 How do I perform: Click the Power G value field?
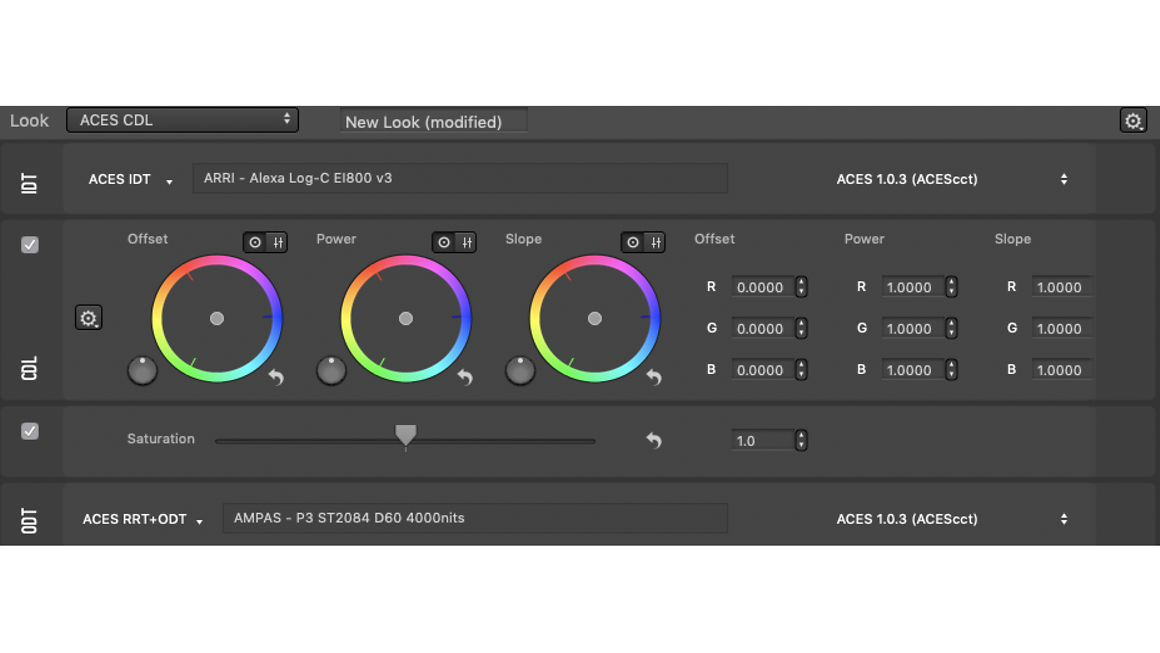click(913, 328)
